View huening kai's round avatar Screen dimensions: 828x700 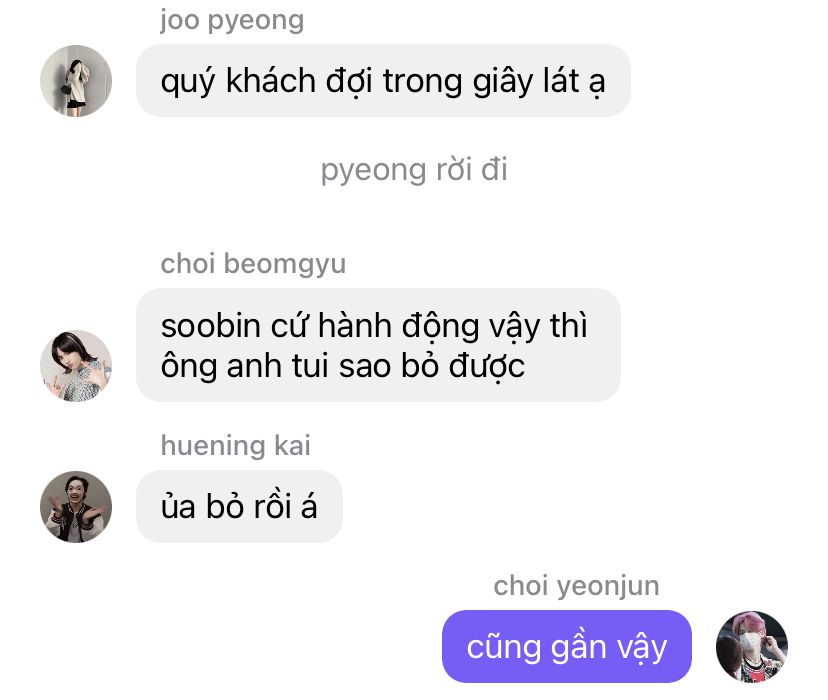point(76,507)
